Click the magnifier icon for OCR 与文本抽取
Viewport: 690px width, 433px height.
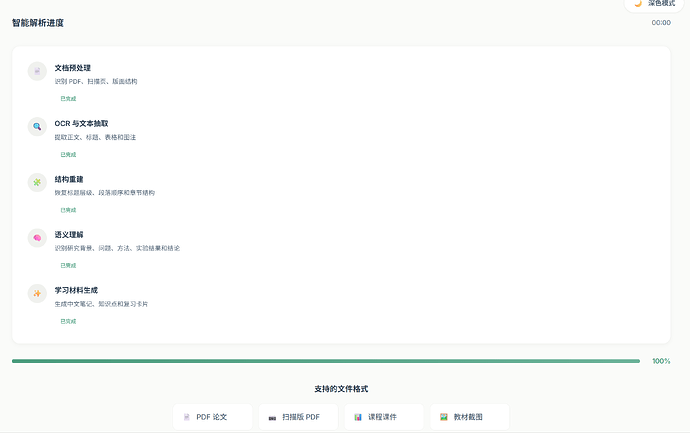coord(37,127)
